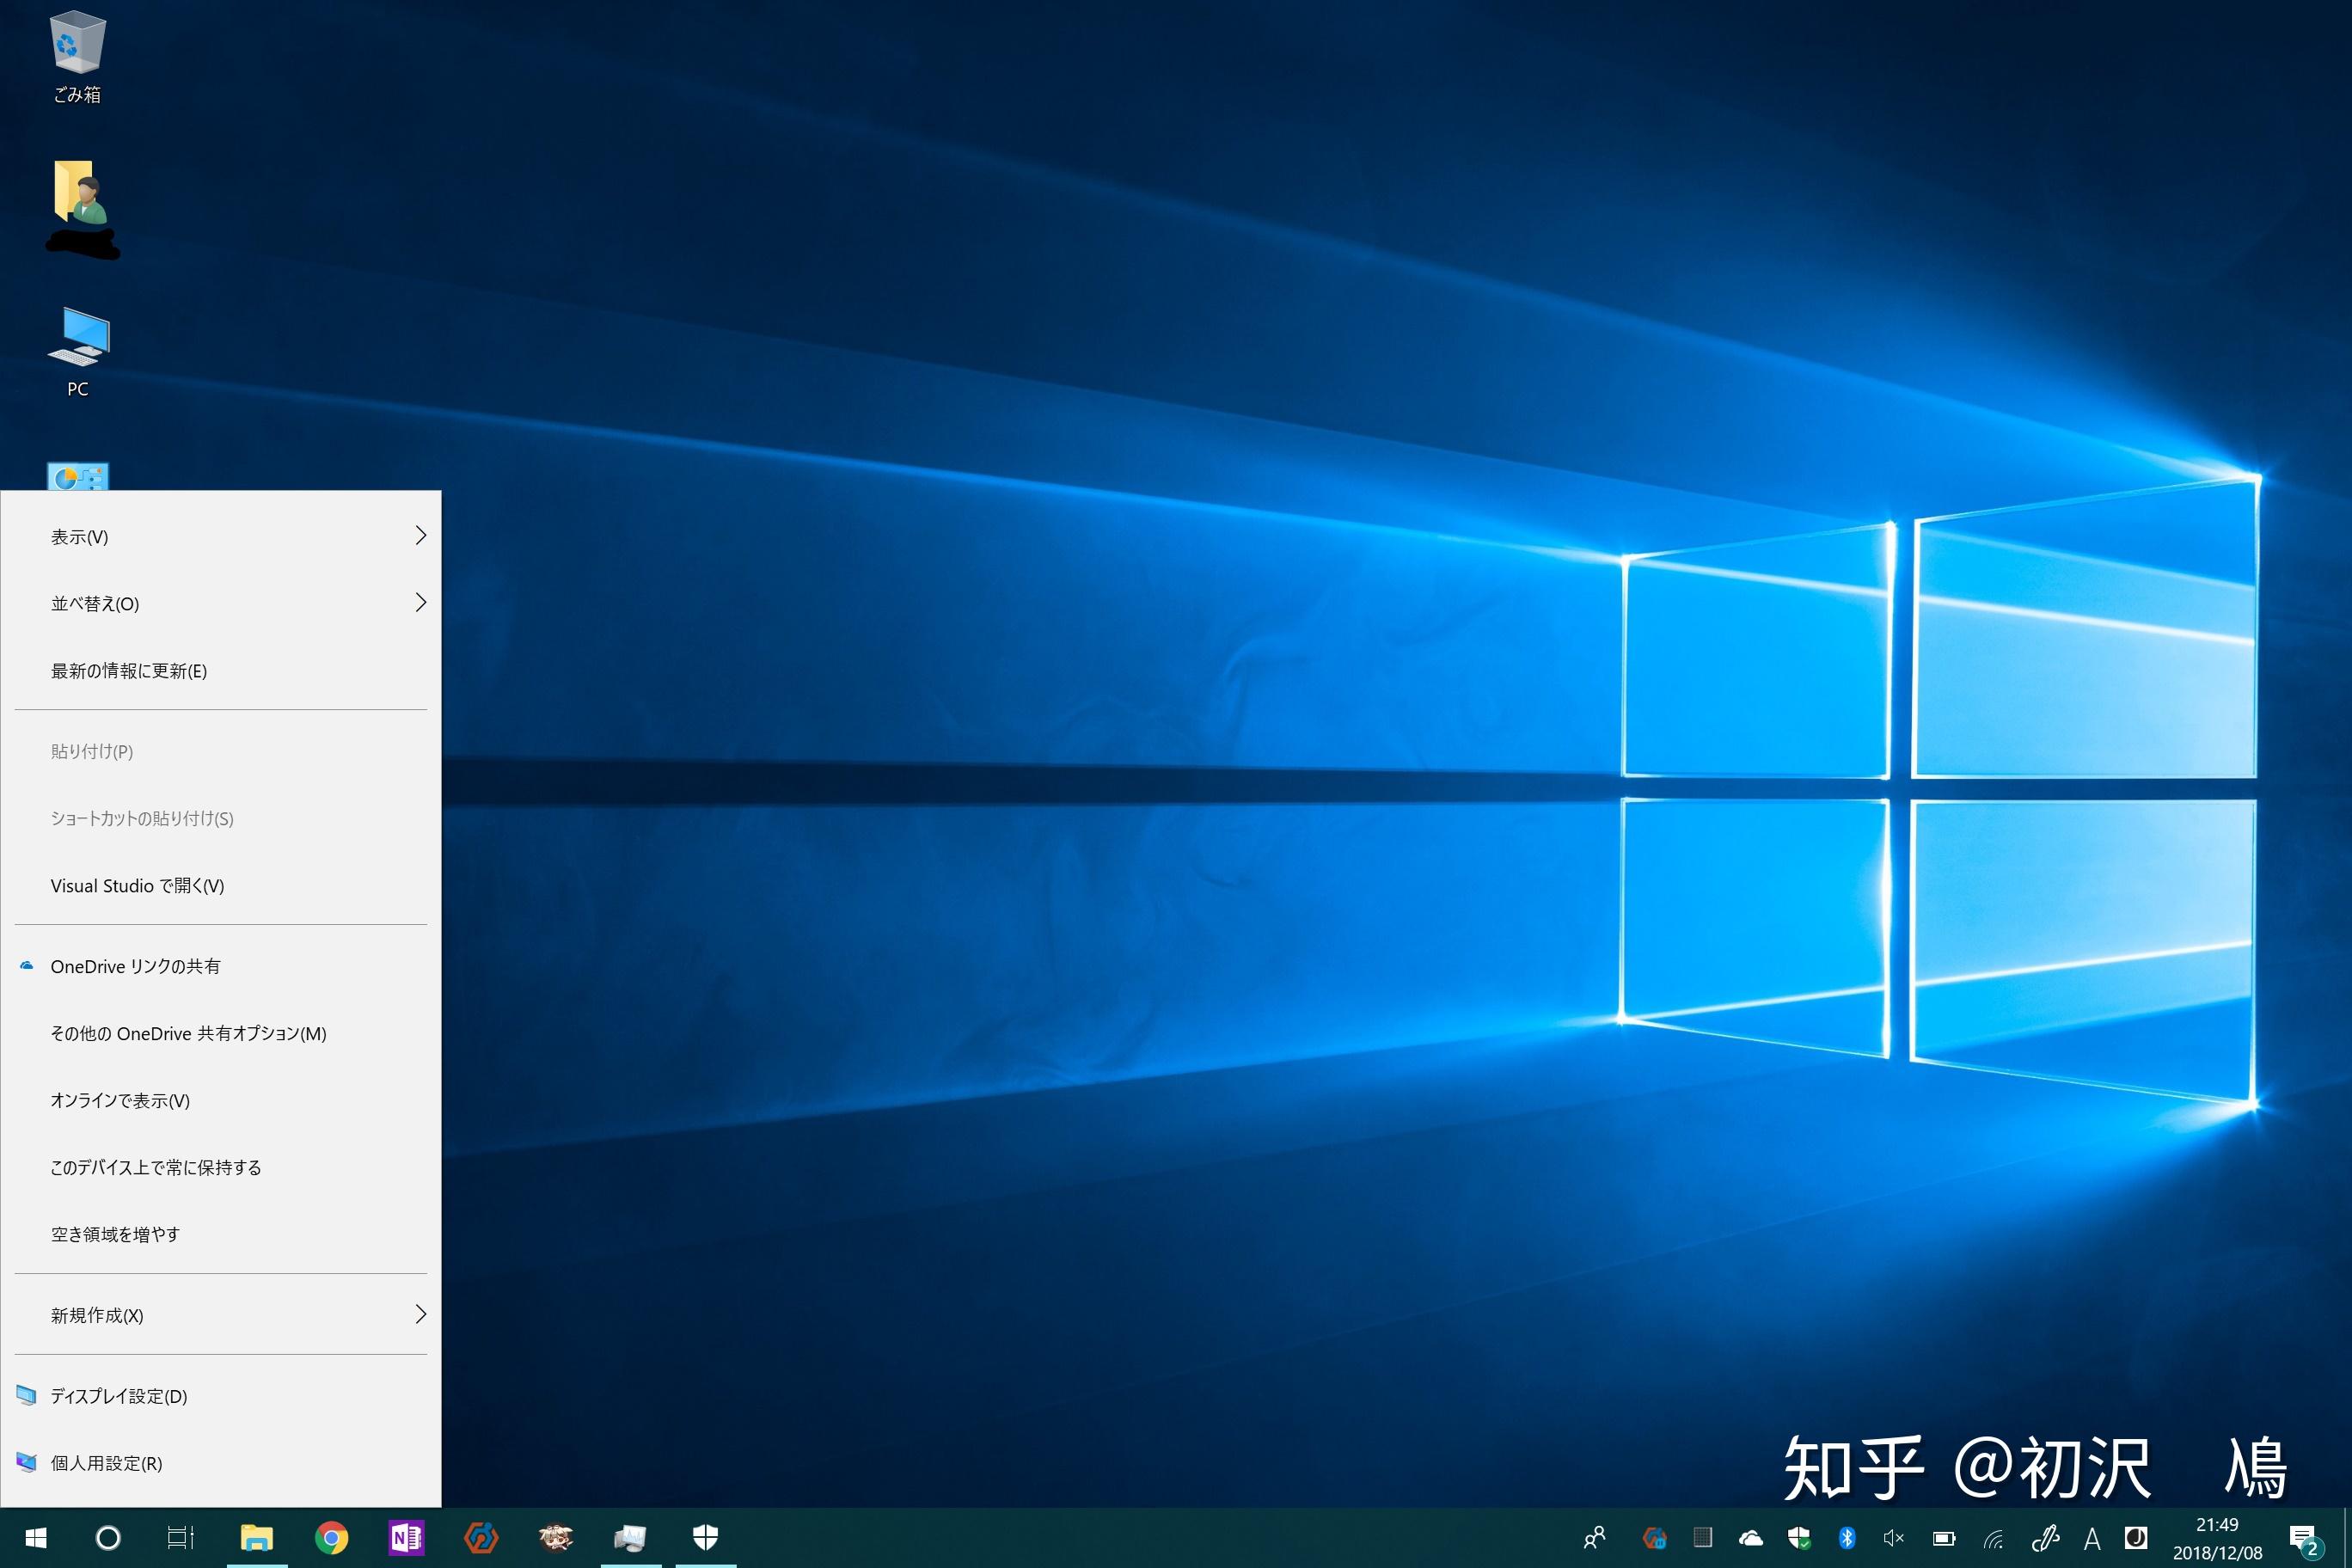Click the greyed-out 貼り付け(P) entry
The image size is (2352, 1568).
[221, 751]
